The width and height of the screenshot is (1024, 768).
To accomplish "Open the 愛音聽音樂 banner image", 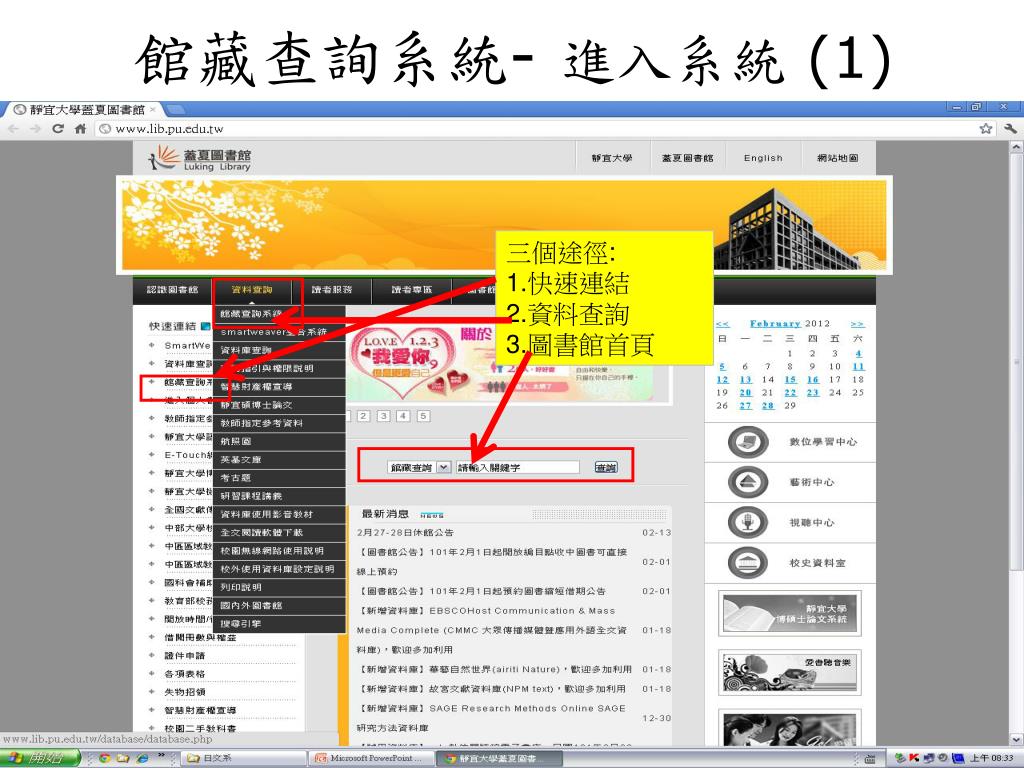I will [790, 673].
